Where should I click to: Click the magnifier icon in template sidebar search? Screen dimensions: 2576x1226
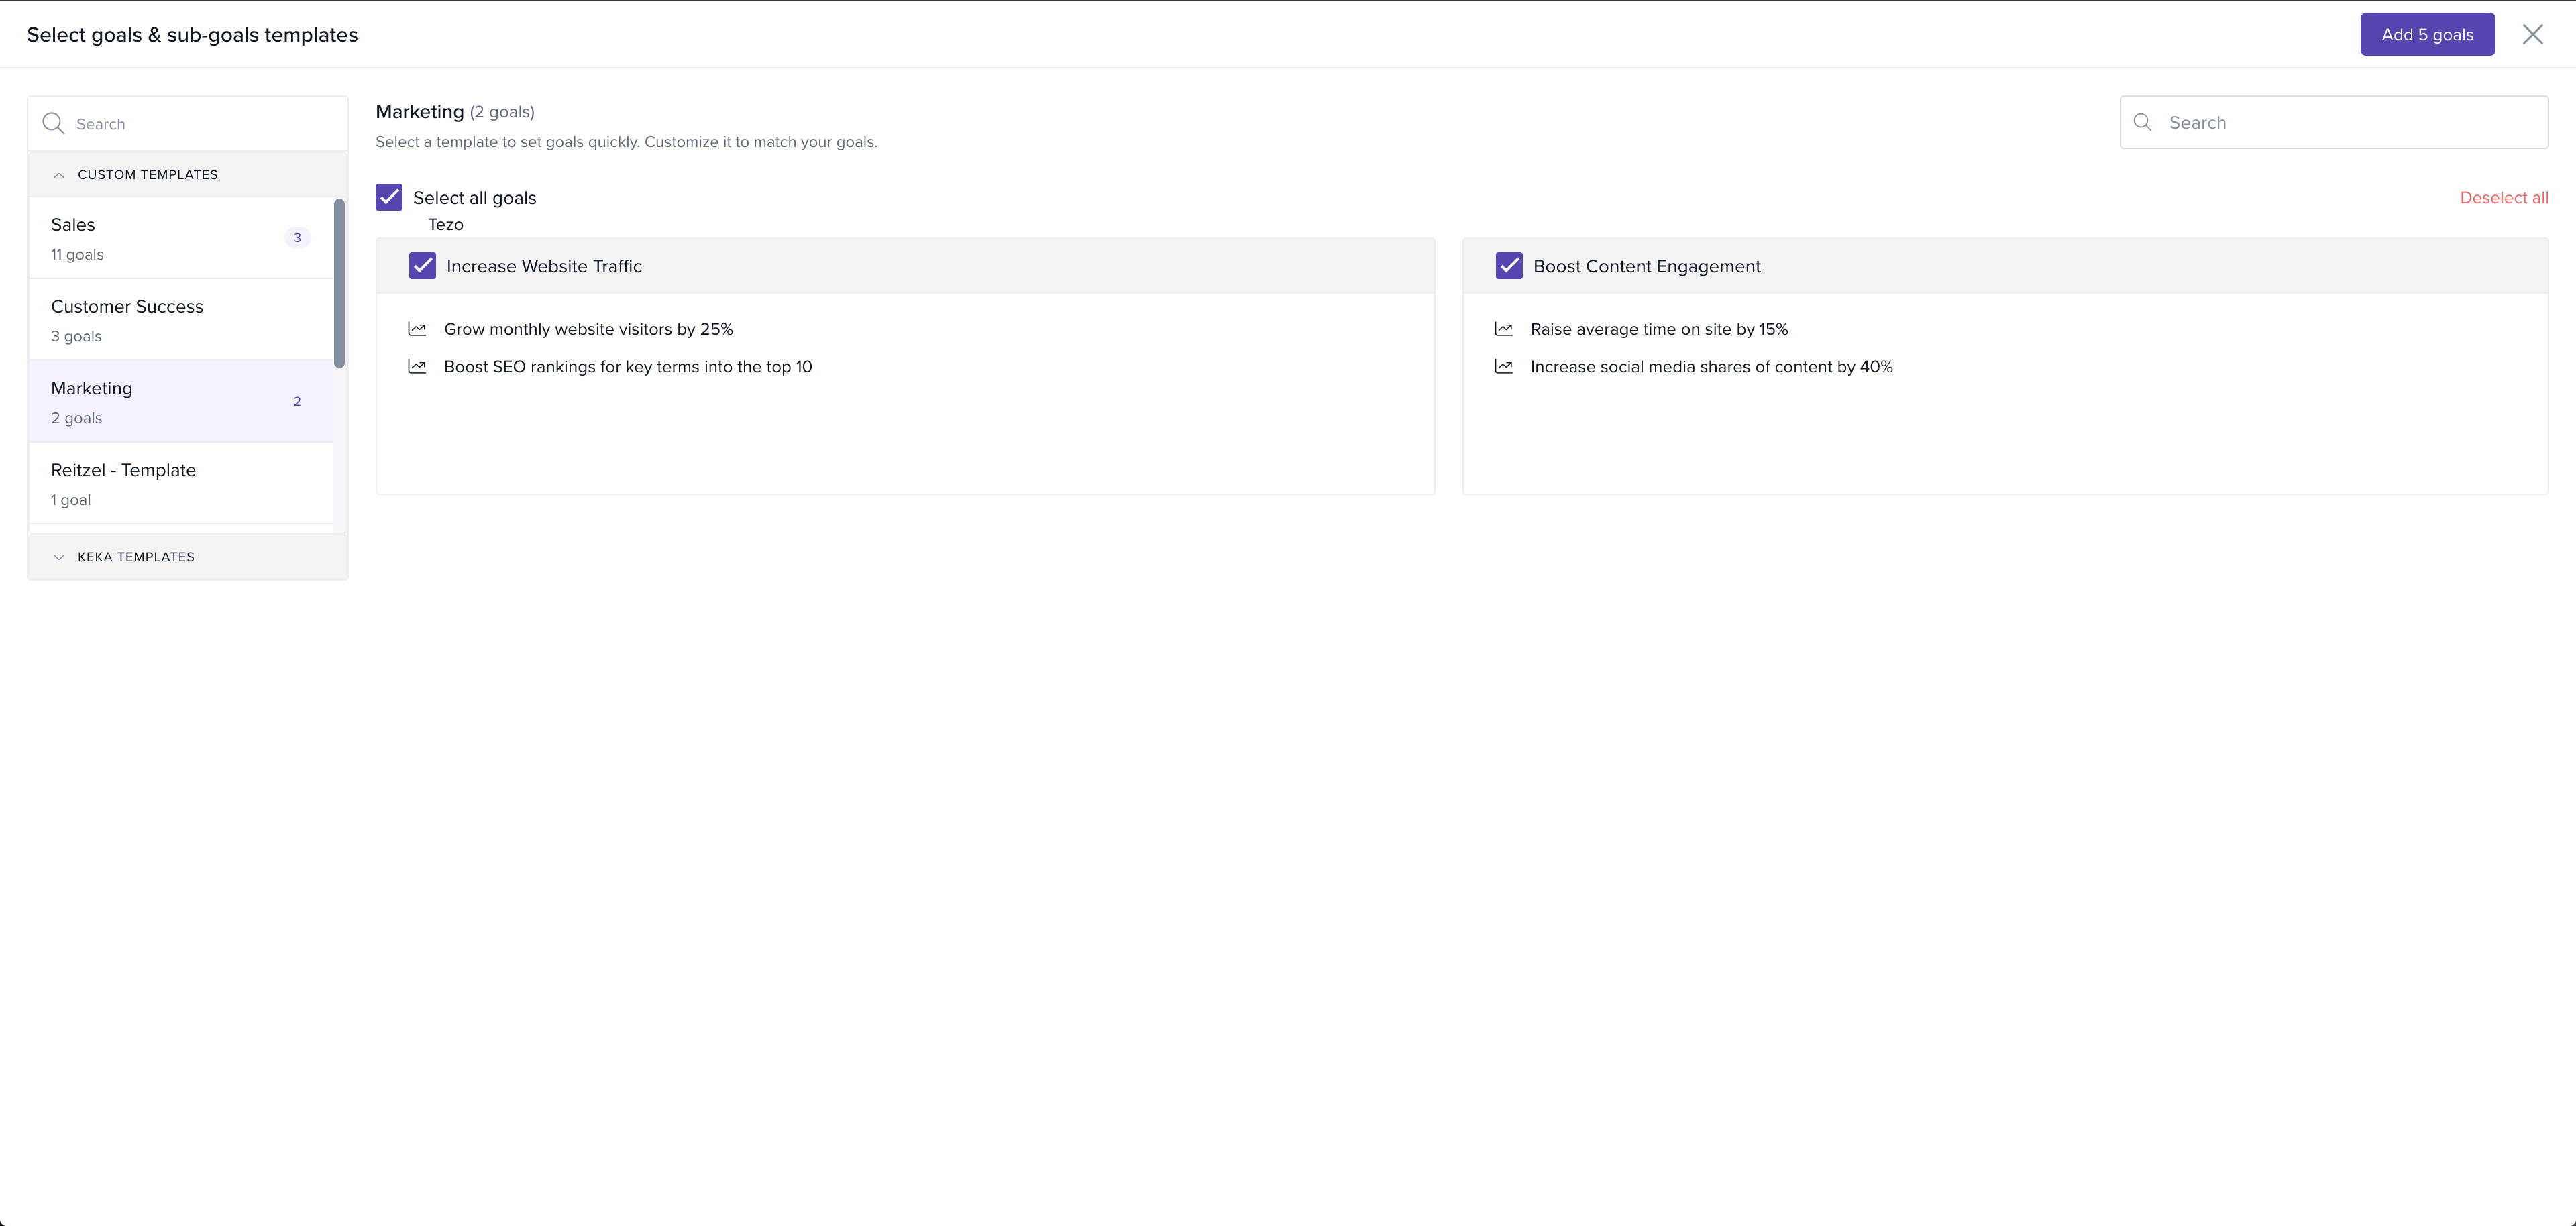[x=53, y=124]
